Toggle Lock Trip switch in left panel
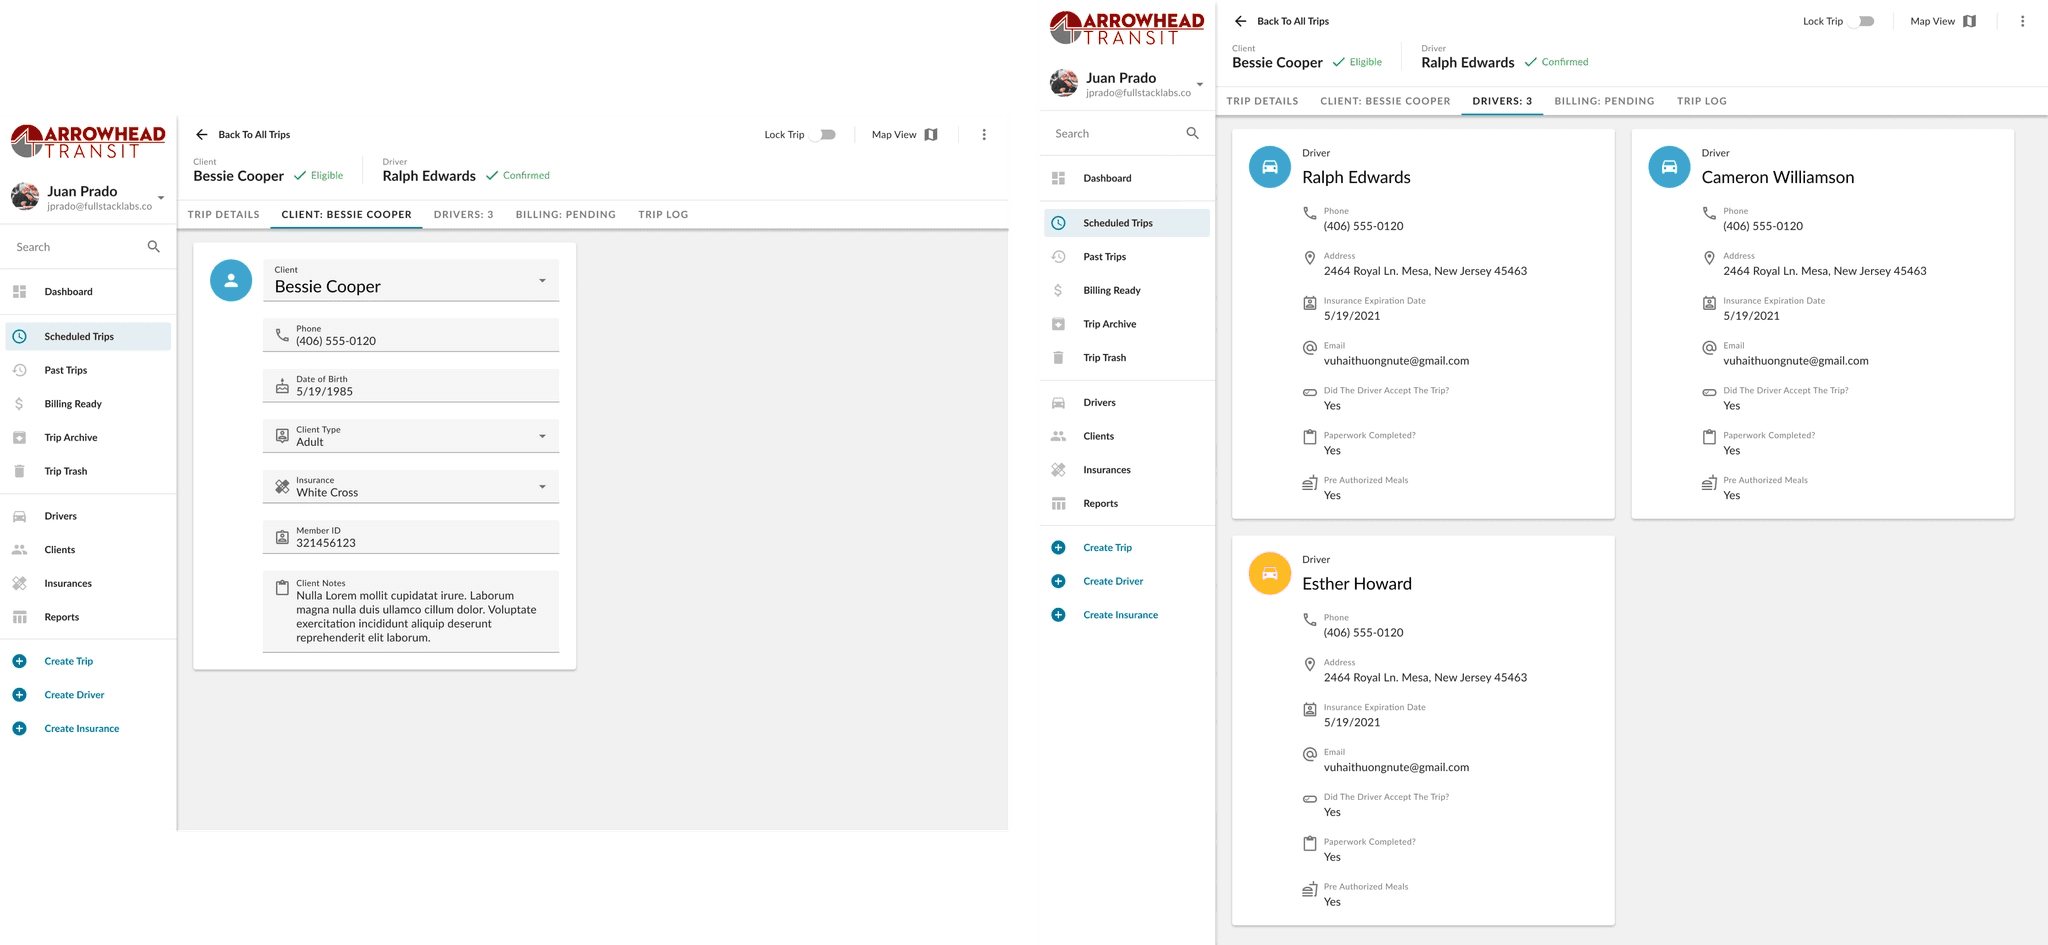Screen dimensions: 2048x945 (x=823, y=135)
